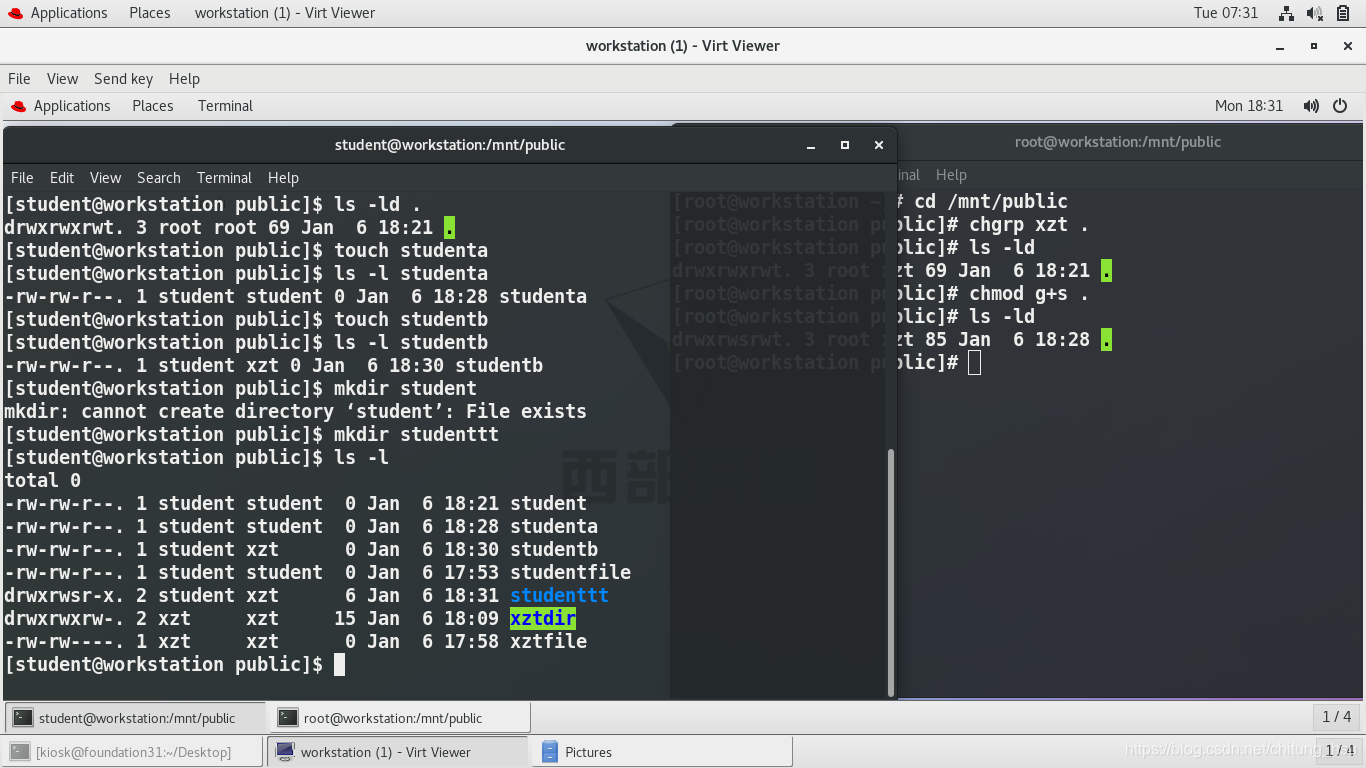The width and height of the screenshot is (1366, 768).
Task: Click highlighted xztdir directory name
Action: click(x=543, y=618)
